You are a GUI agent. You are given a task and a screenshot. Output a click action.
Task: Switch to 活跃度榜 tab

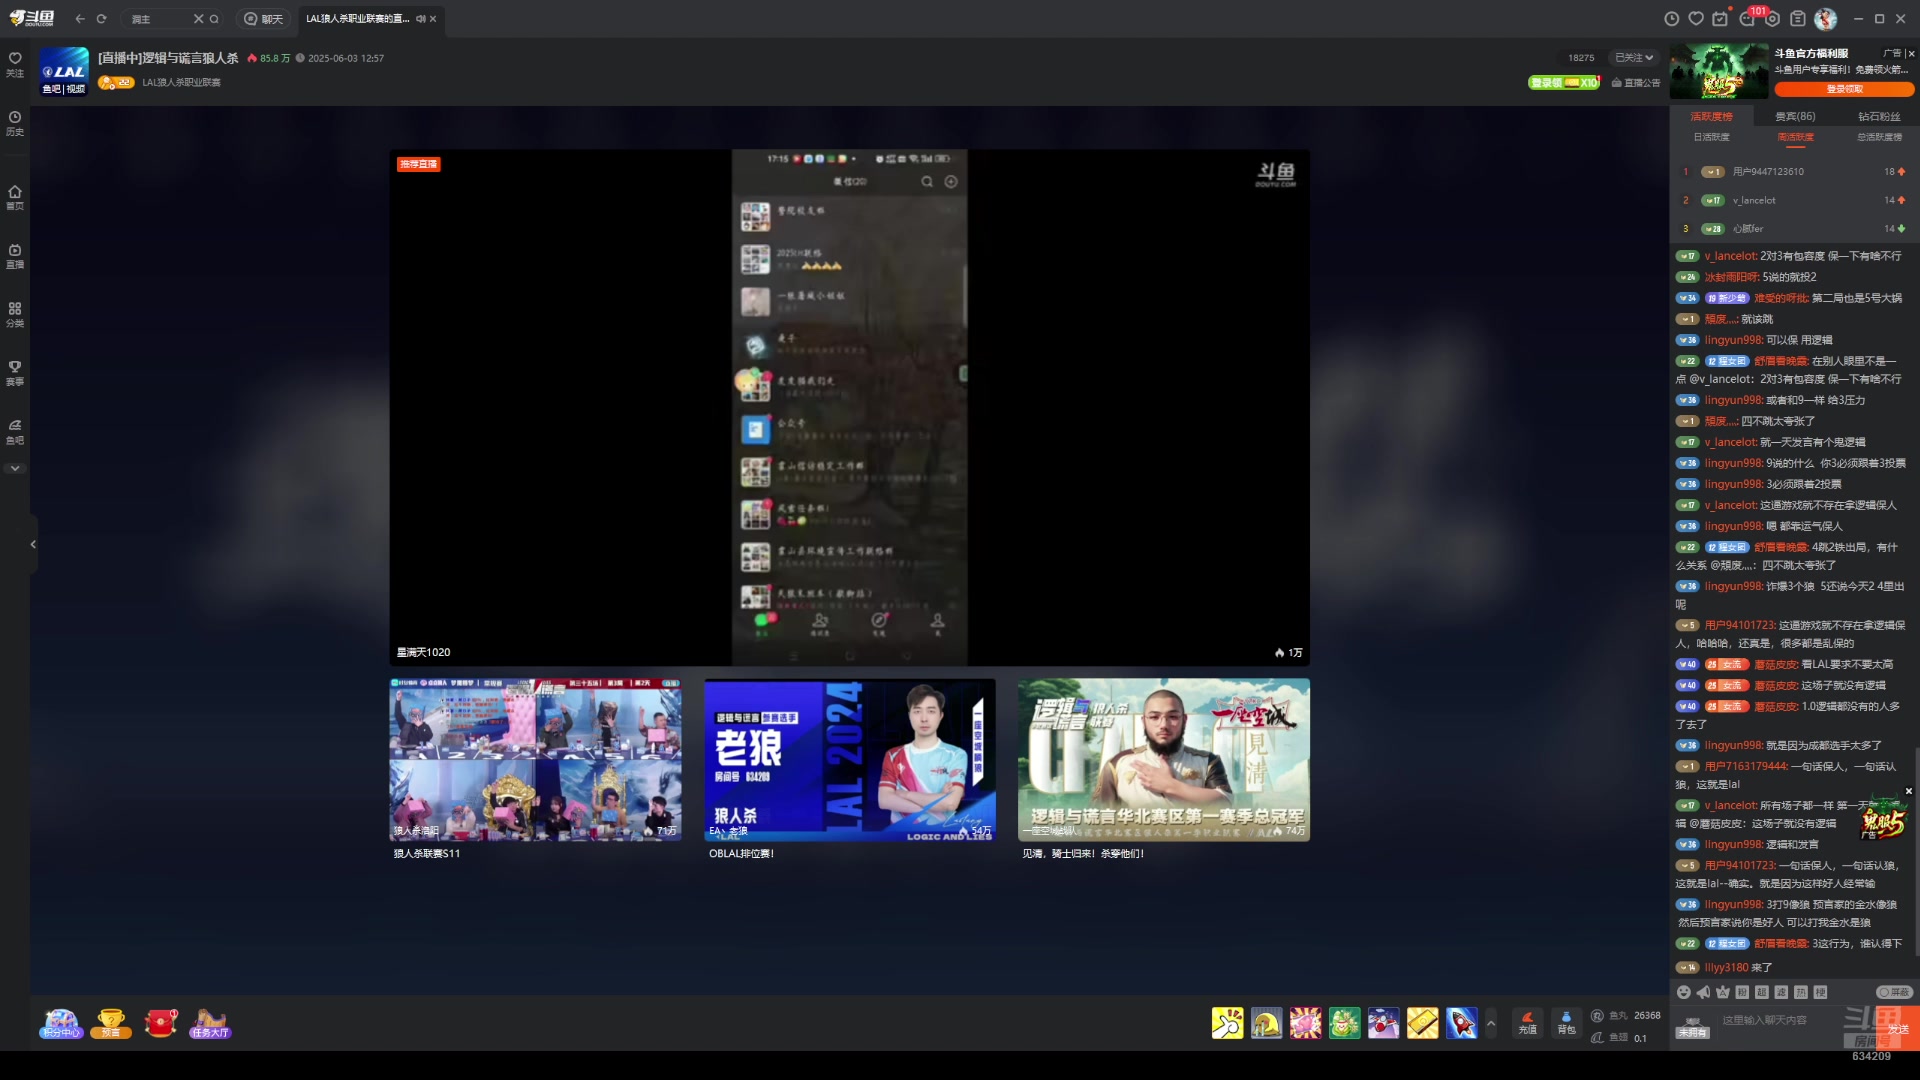click(x=1711, y=117)
